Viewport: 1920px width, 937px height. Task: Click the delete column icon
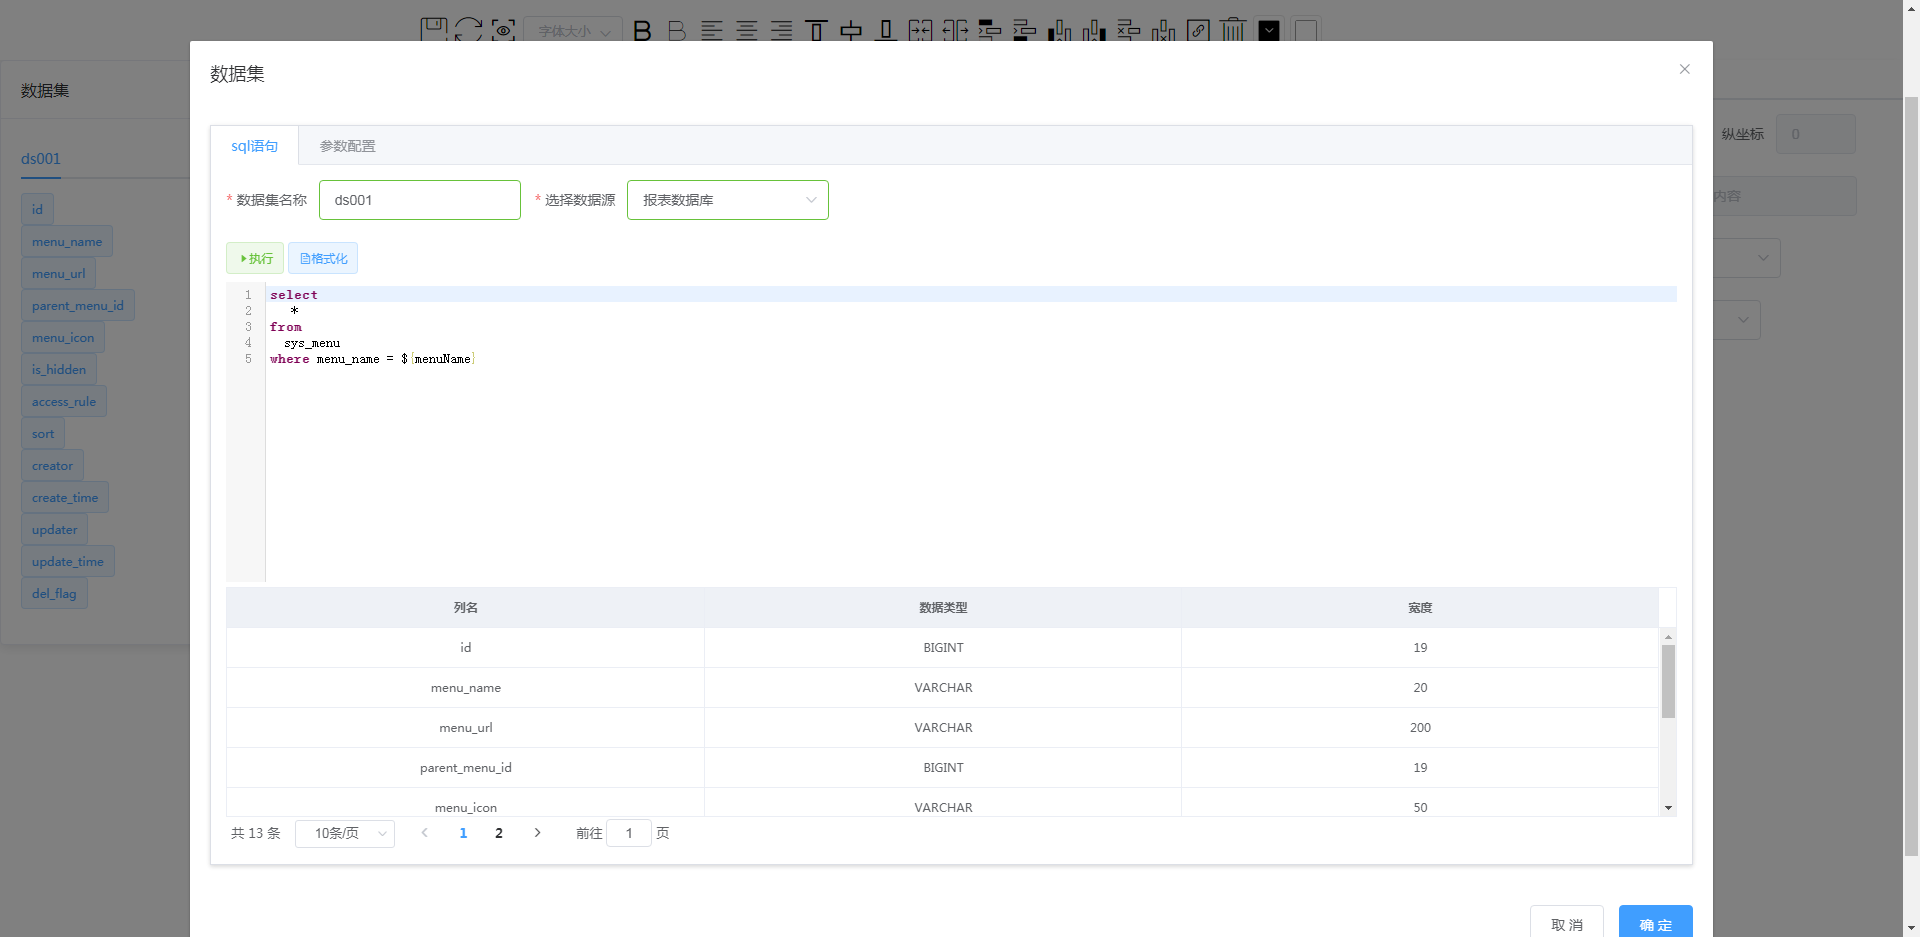coord(1164,31)
